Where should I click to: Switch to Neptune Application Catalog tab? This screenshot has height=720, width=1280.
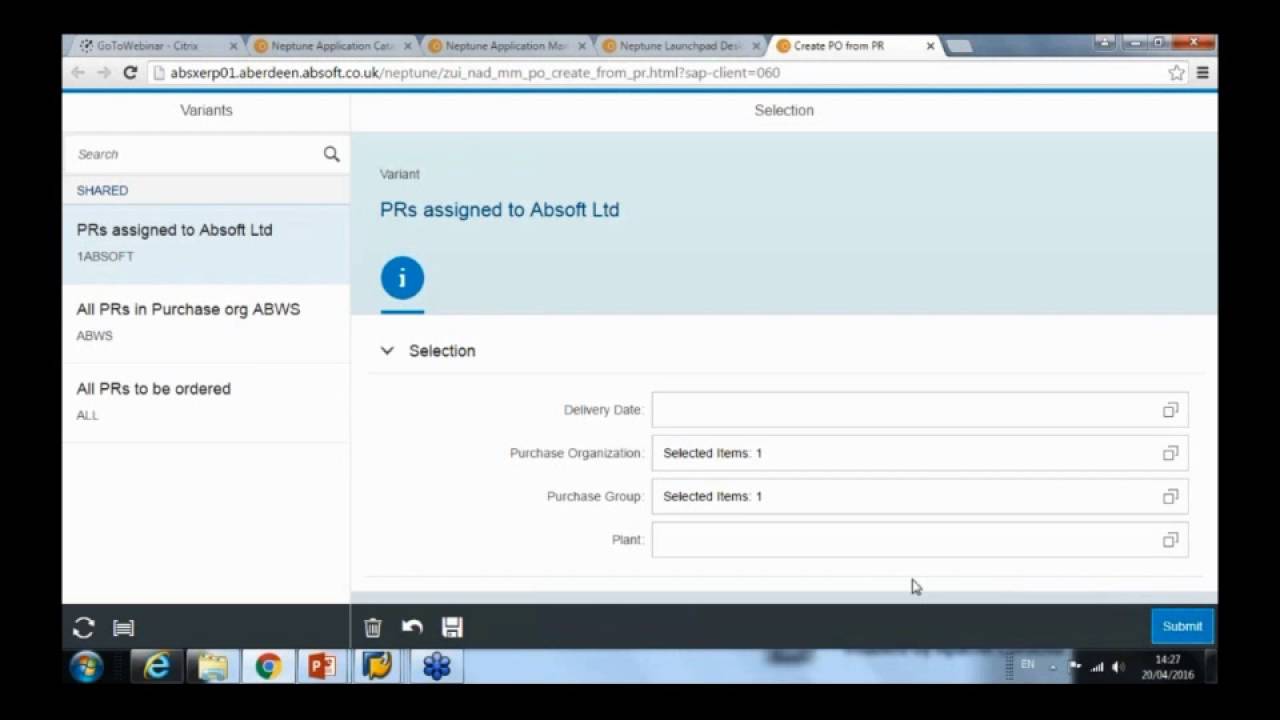333,46
